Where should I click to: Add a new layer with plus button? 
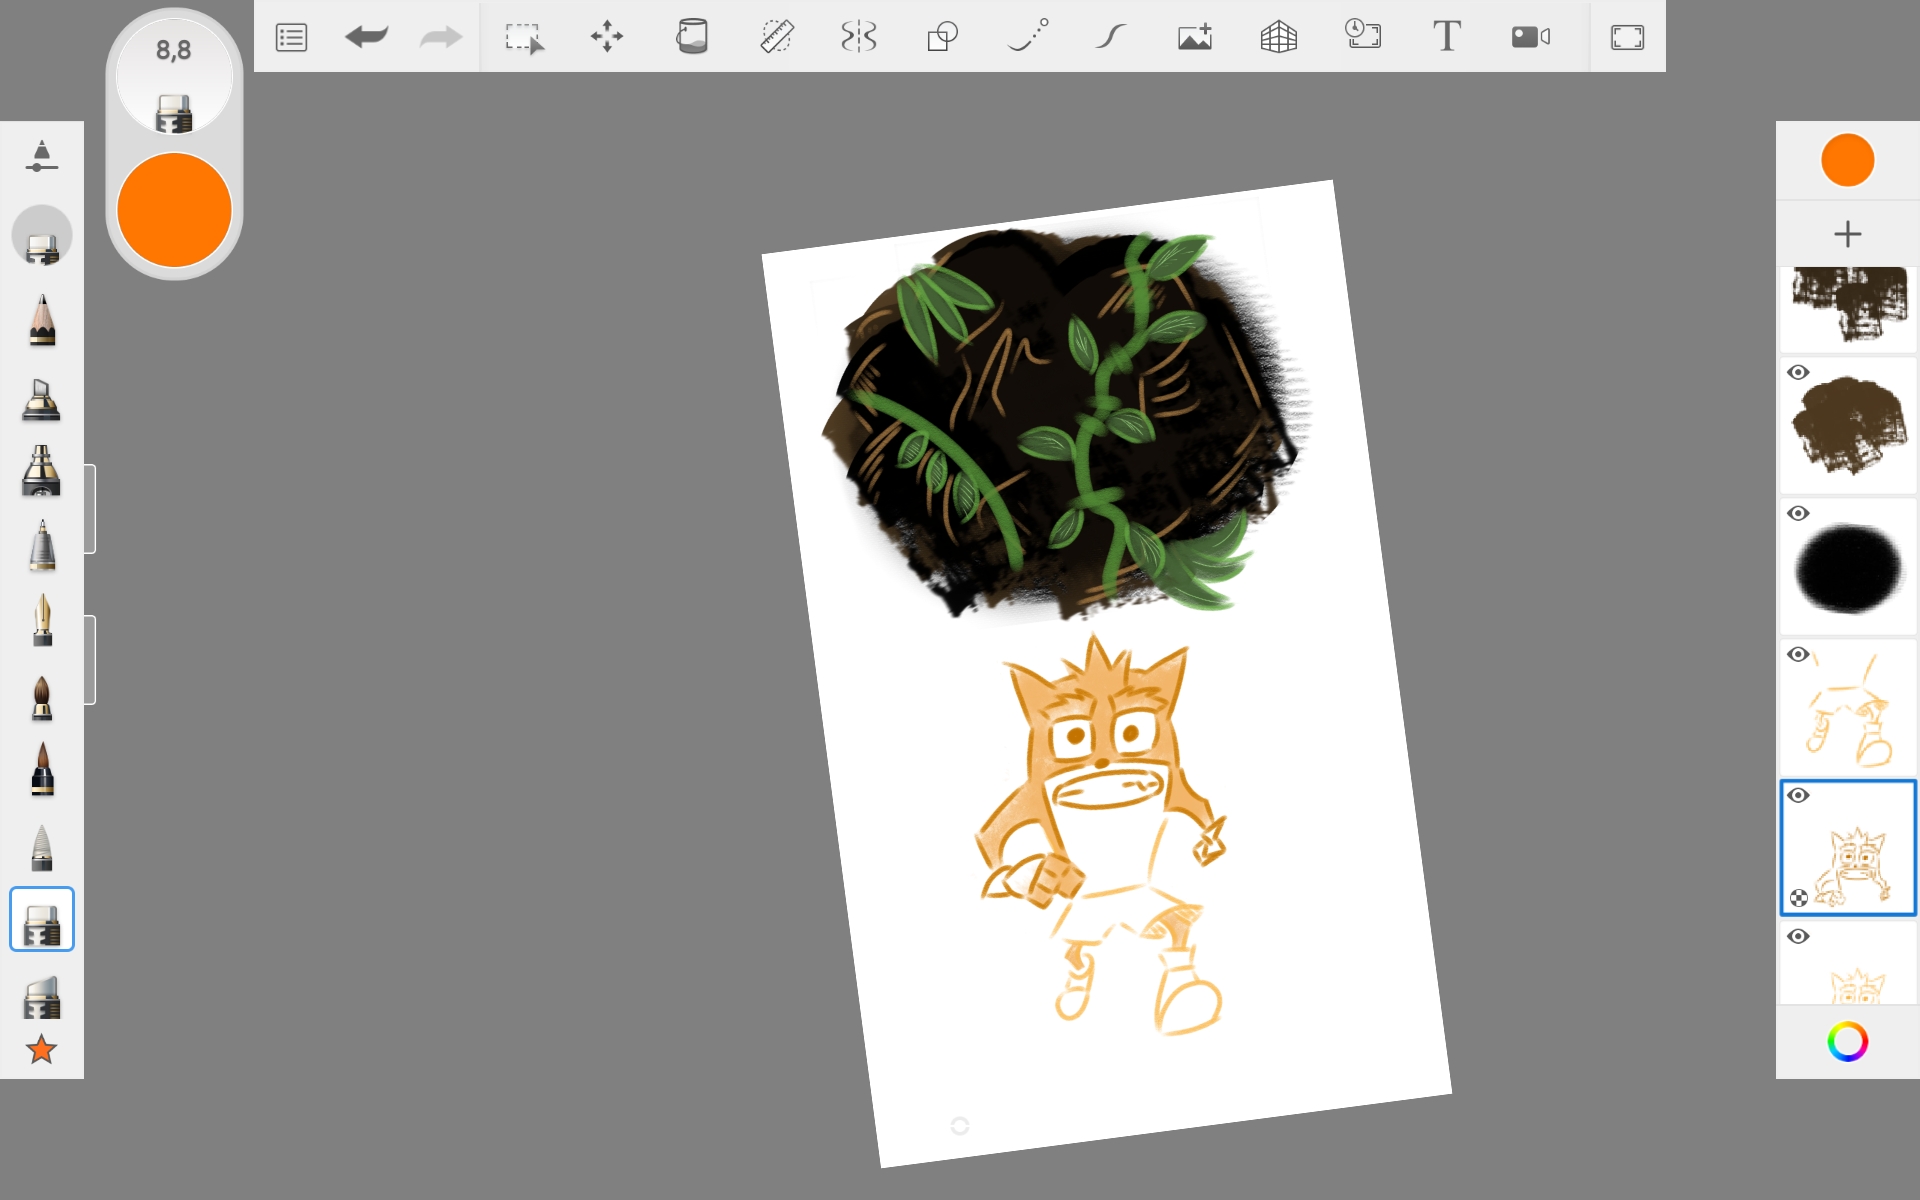tap(1847, 234)
